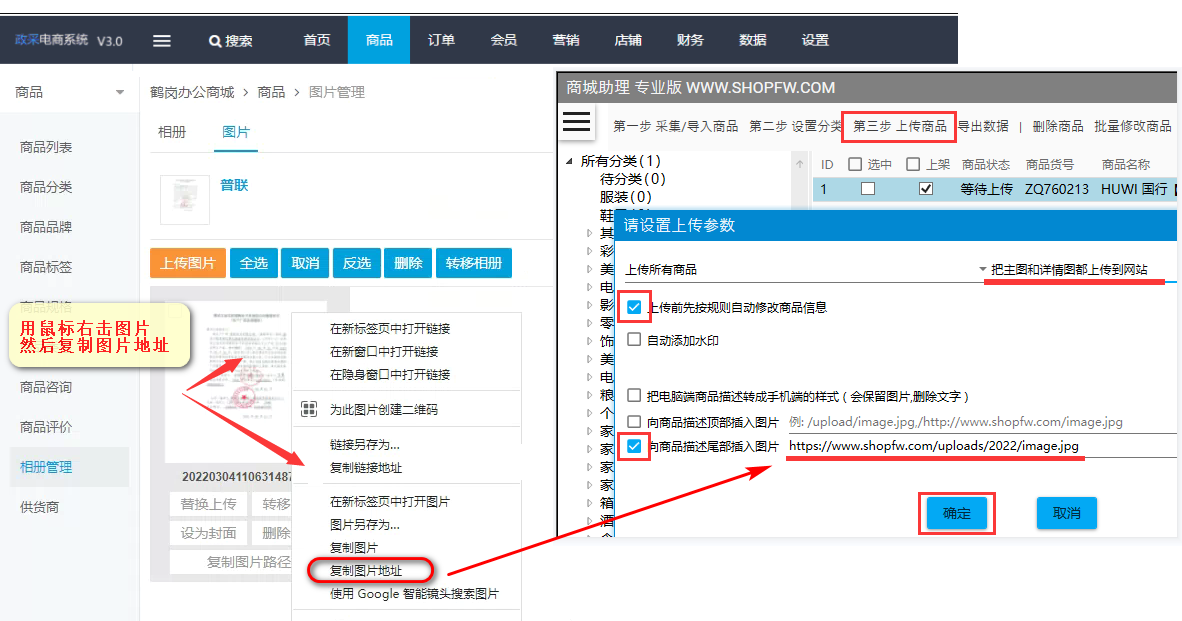
Task: Open 商品分类 in left sidebar
Action: tap(46, 187)
